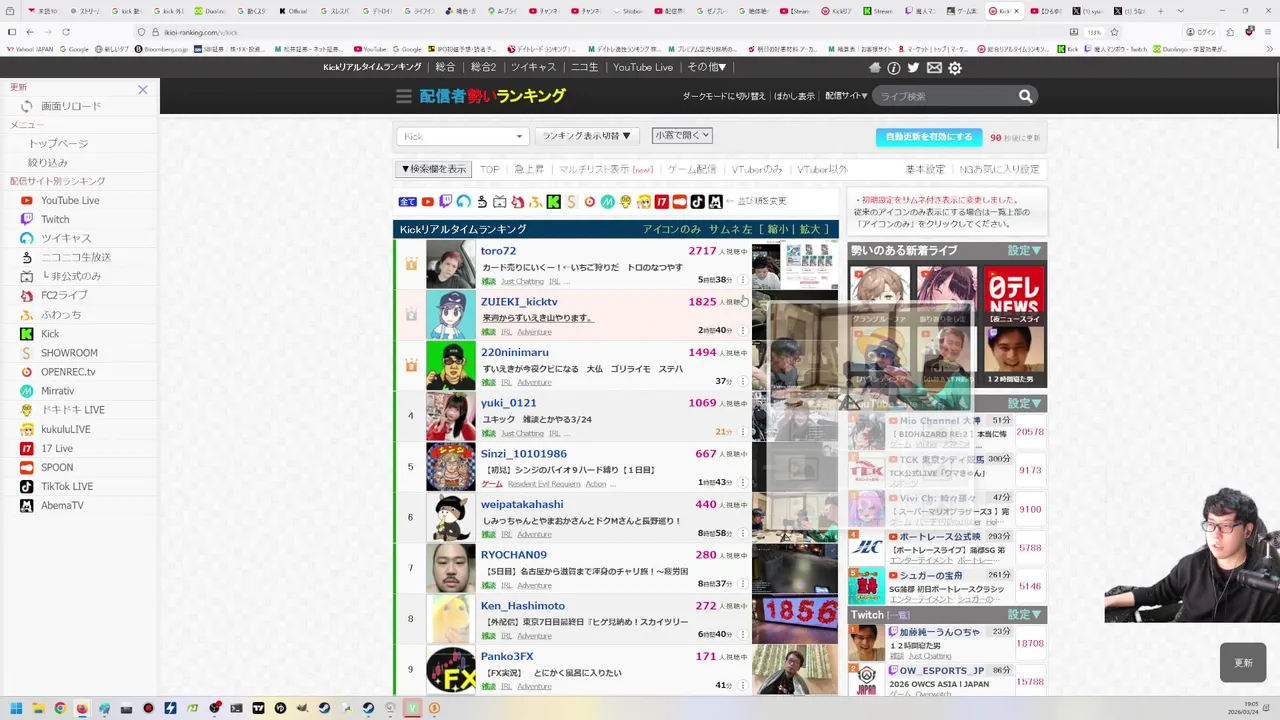Screen dimensions: 1280x720
Task: Filter by the TikTok icon in the site row
Action: [x=697, y=201]
